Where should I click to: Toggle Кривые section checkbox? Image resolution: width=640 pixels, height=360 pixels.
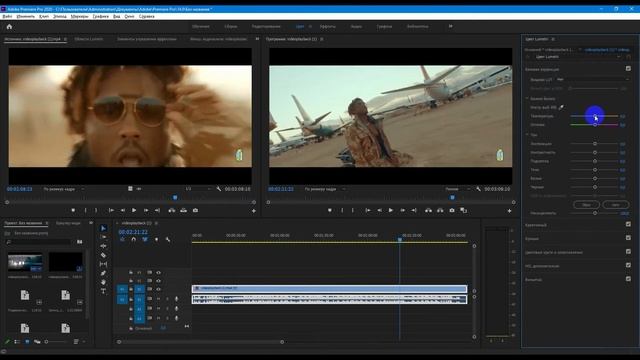(x=628, y=238)
